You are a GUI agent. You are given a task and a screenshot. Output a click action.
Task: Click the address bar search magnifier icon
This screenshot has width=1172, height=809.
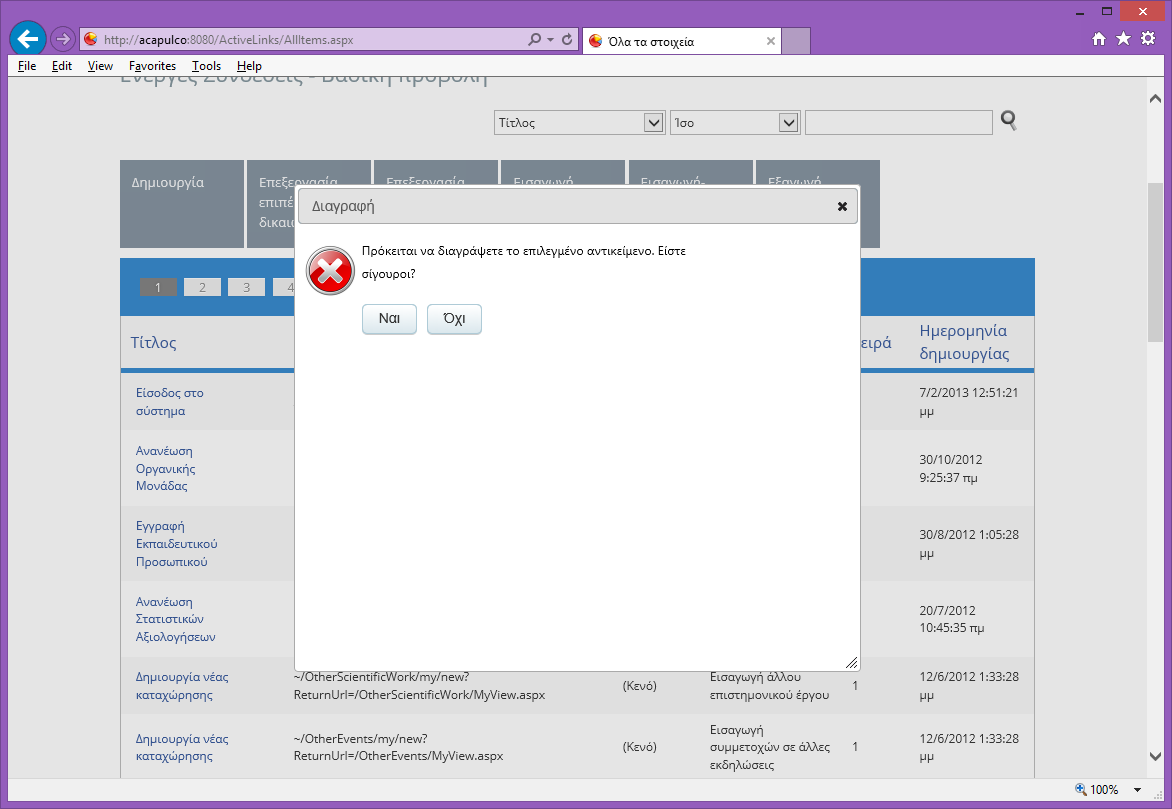(x=534, y=39)
